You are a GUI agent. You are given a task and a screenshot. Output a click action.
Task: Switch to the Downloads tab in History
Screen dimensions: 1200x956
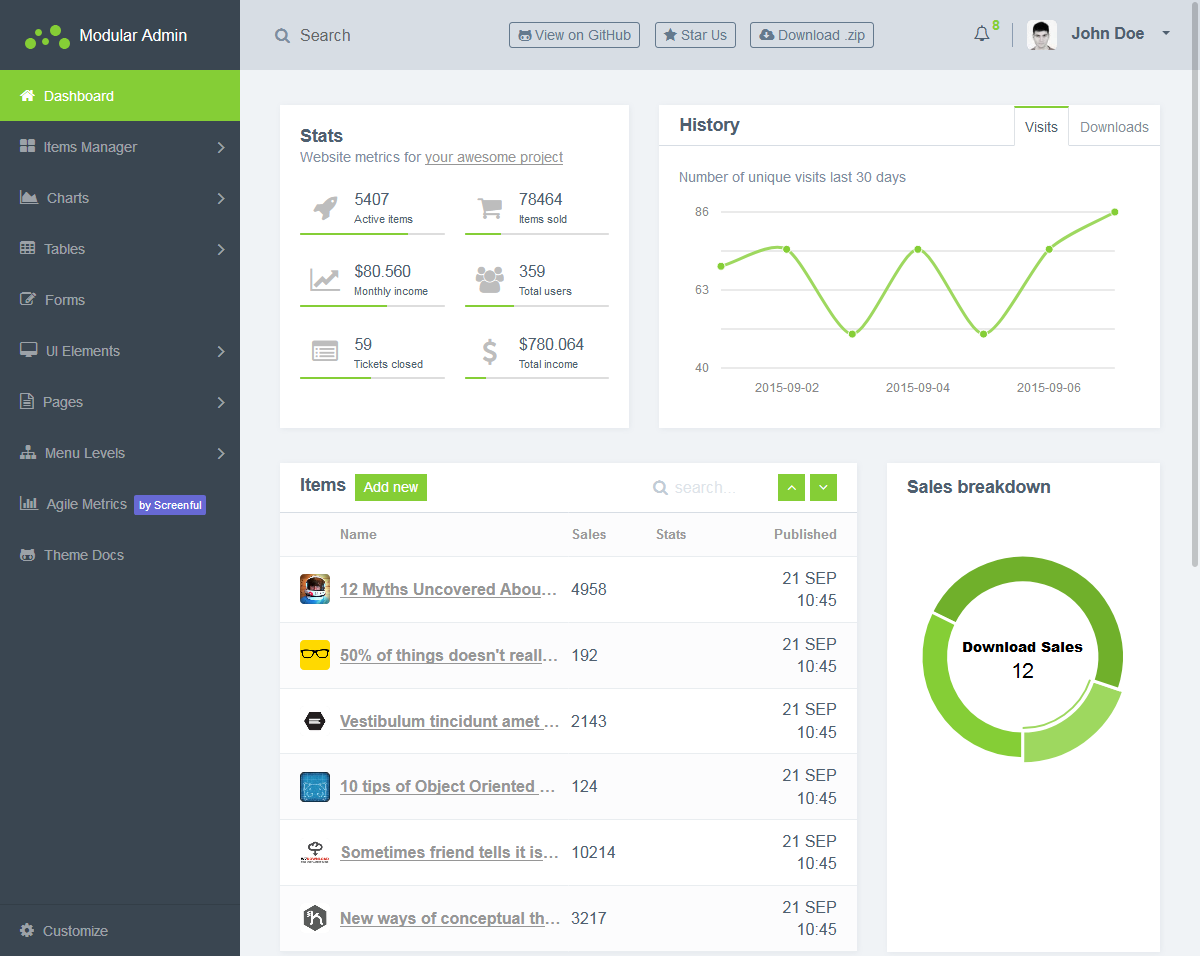point(1113,127)
